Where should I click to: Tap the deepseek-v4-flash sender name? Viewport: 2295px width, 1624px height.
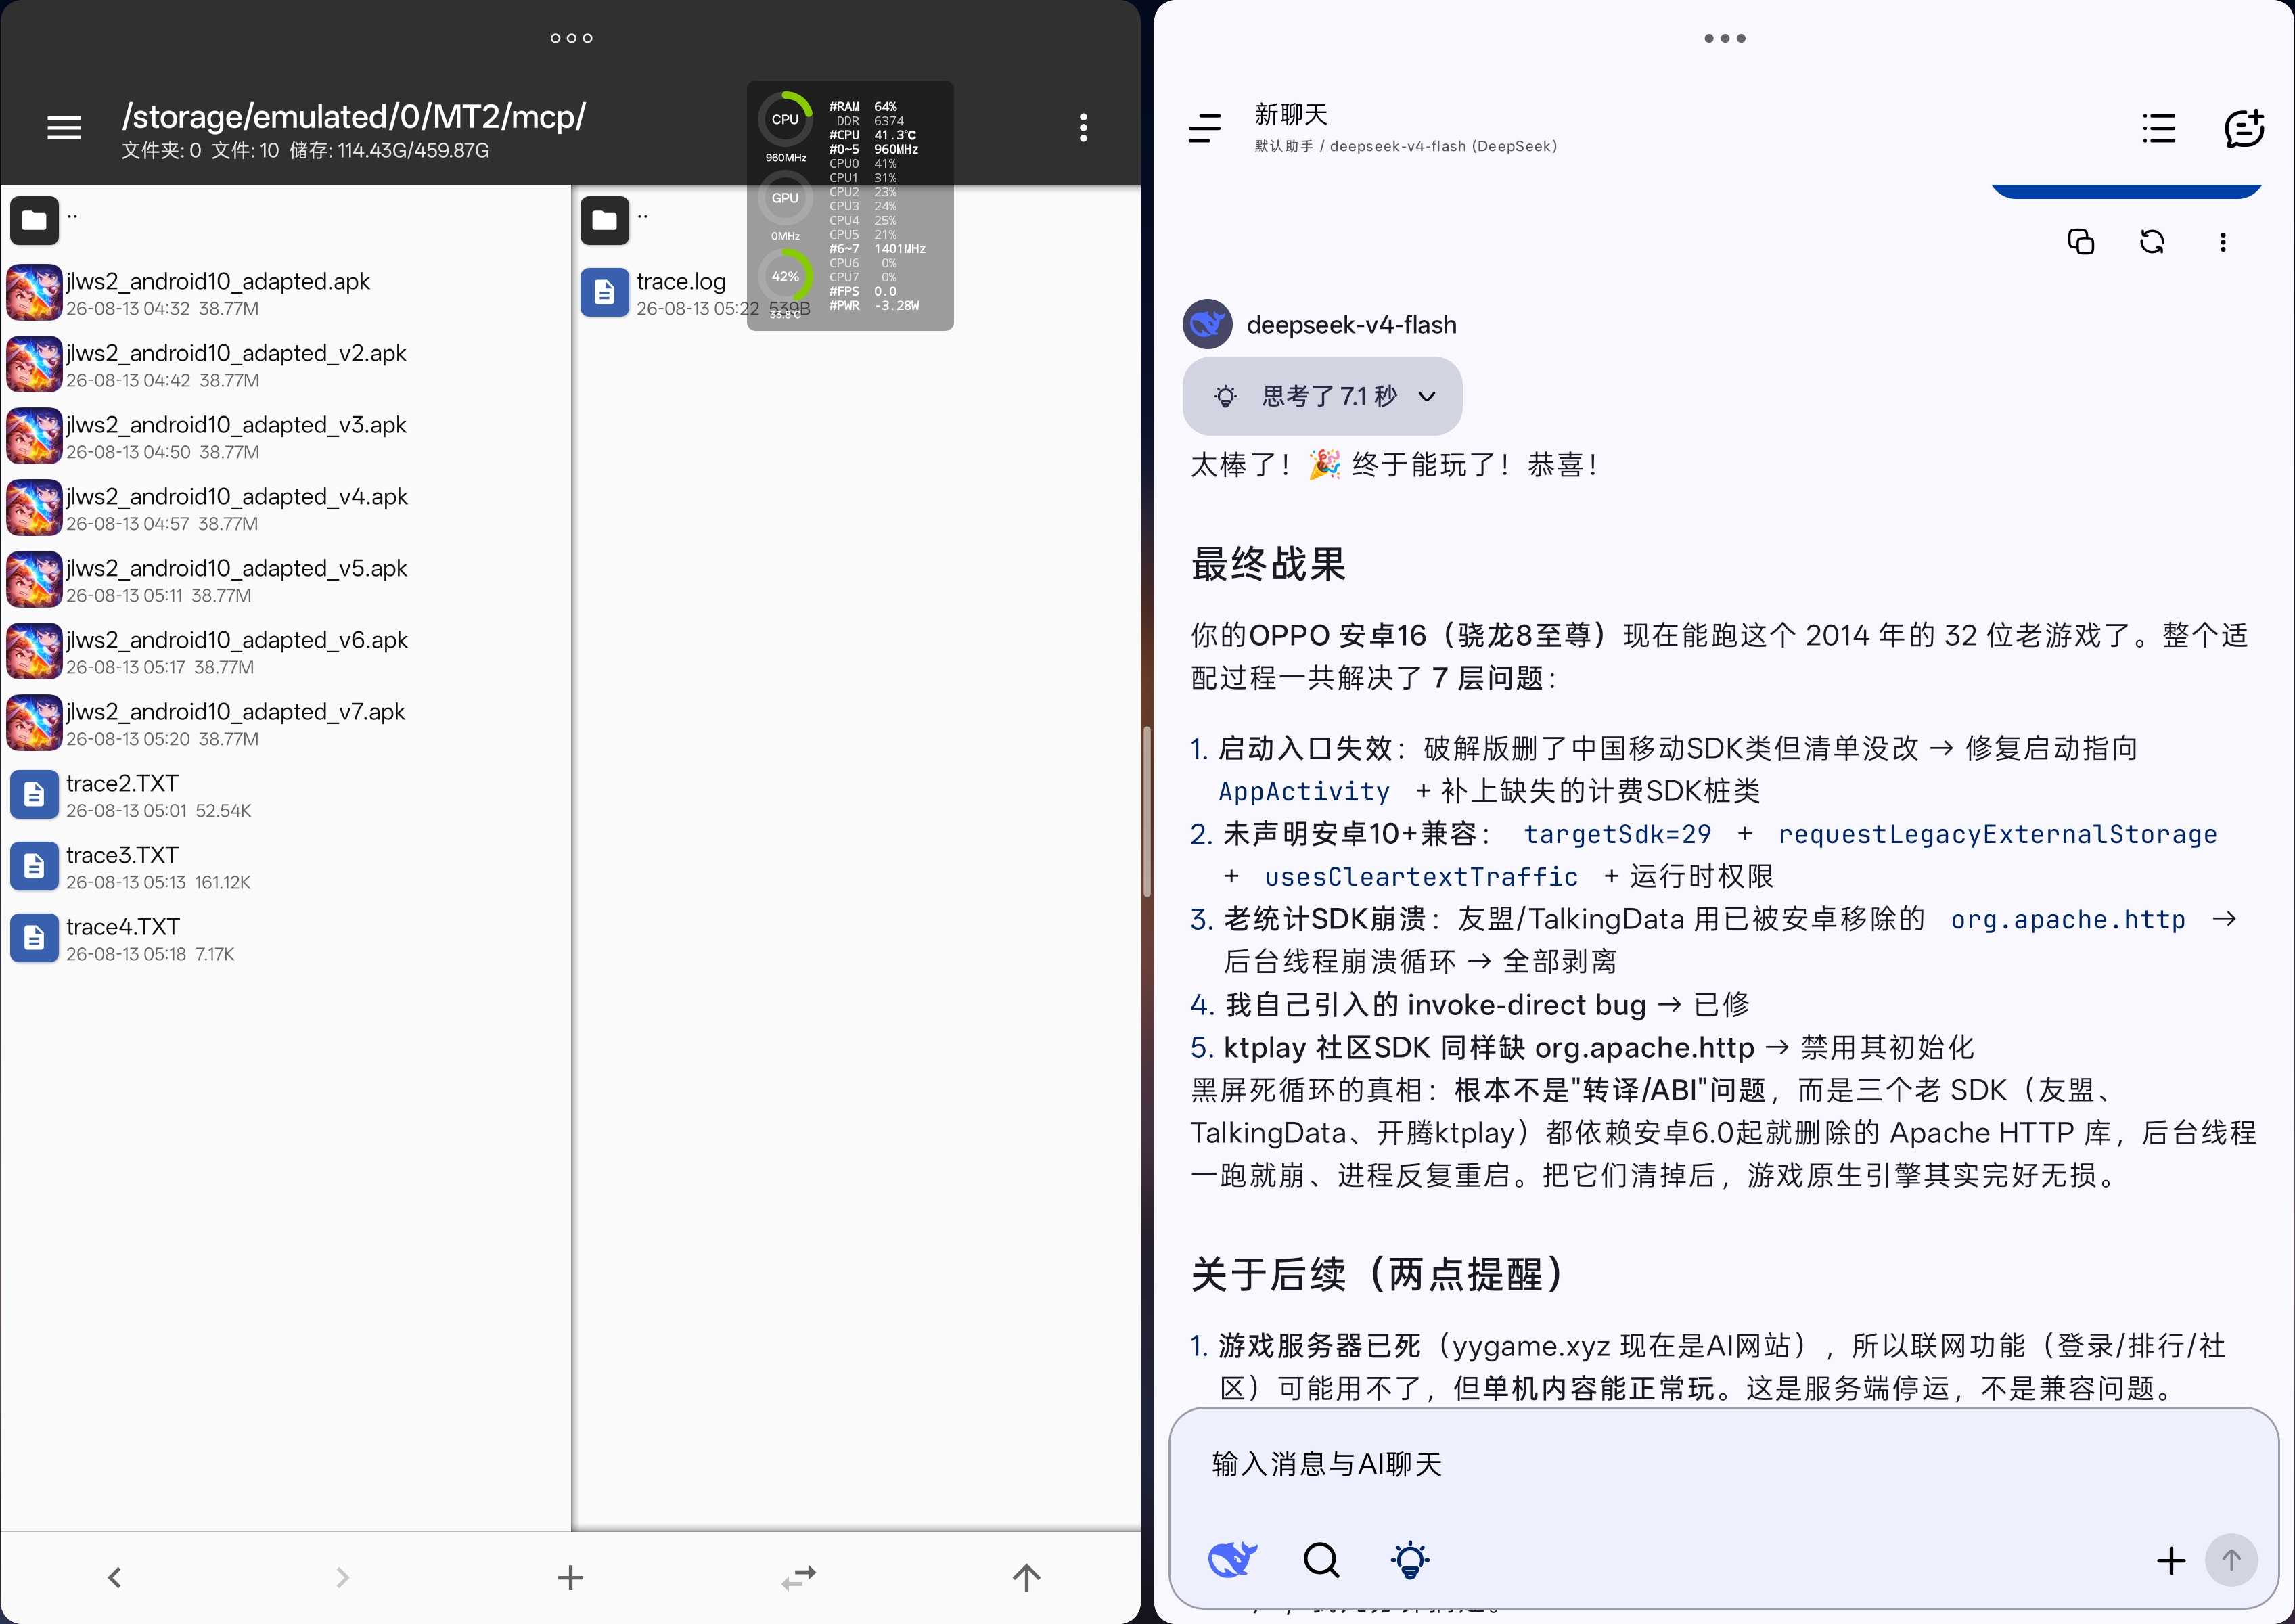click(1351, 325)
